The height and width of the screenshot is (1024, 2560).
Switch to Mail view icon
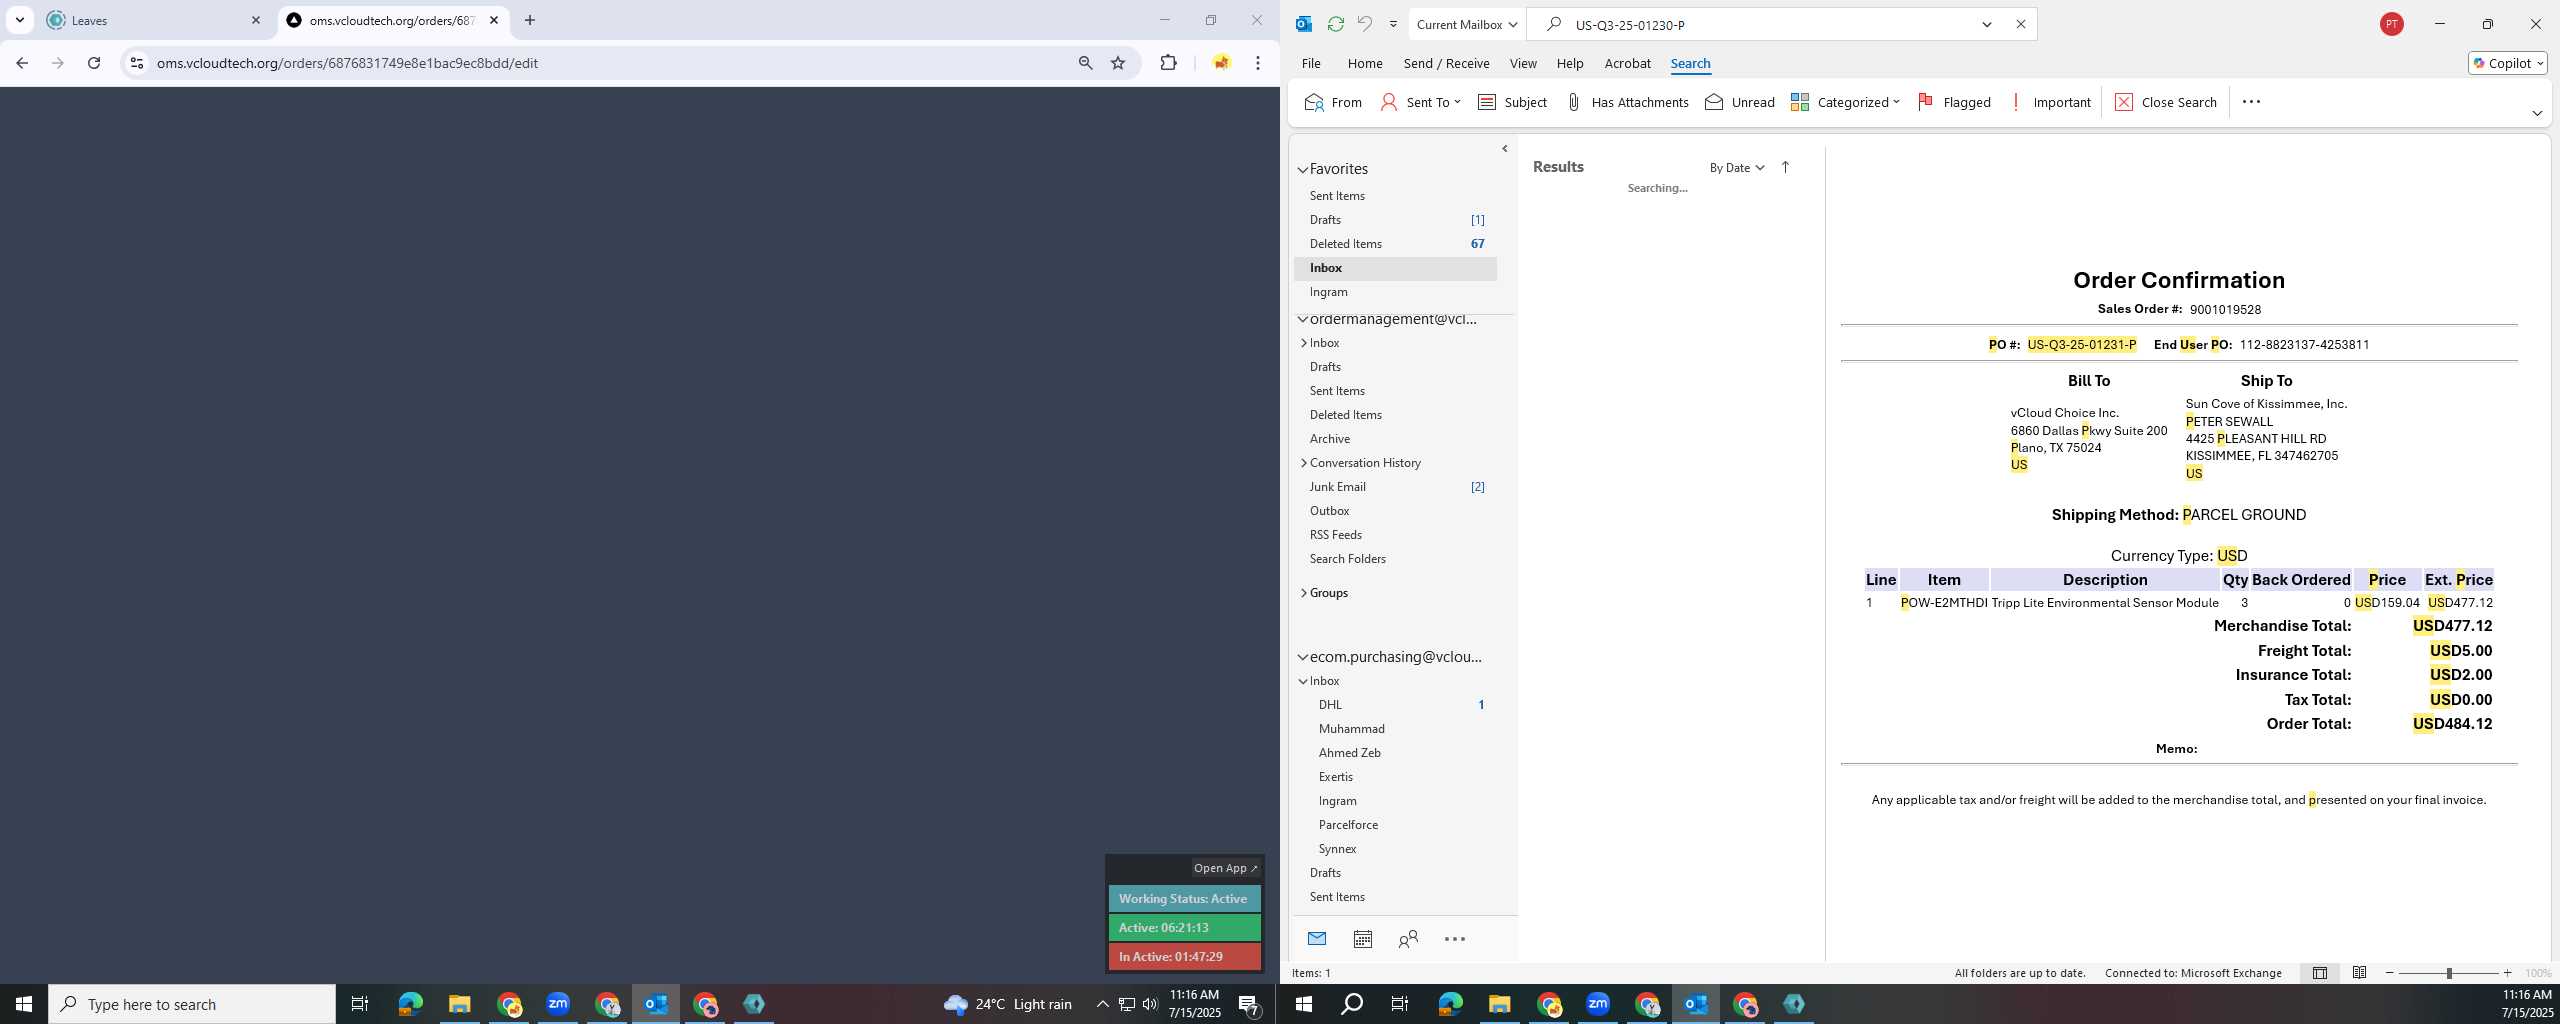[x=1316, y=939]
